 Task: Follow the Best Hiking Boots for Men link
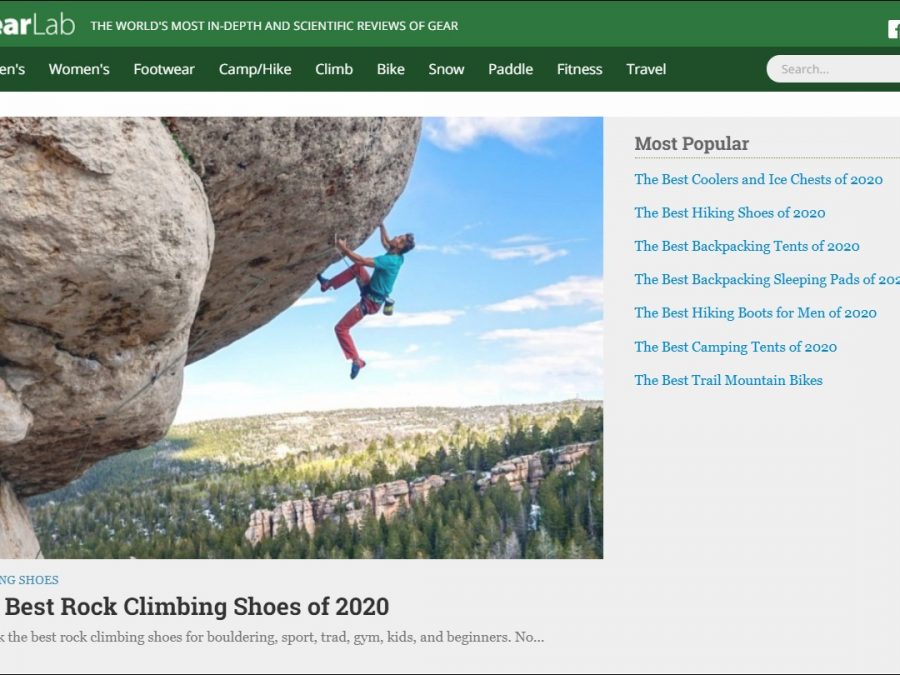[x=755, y=313]
